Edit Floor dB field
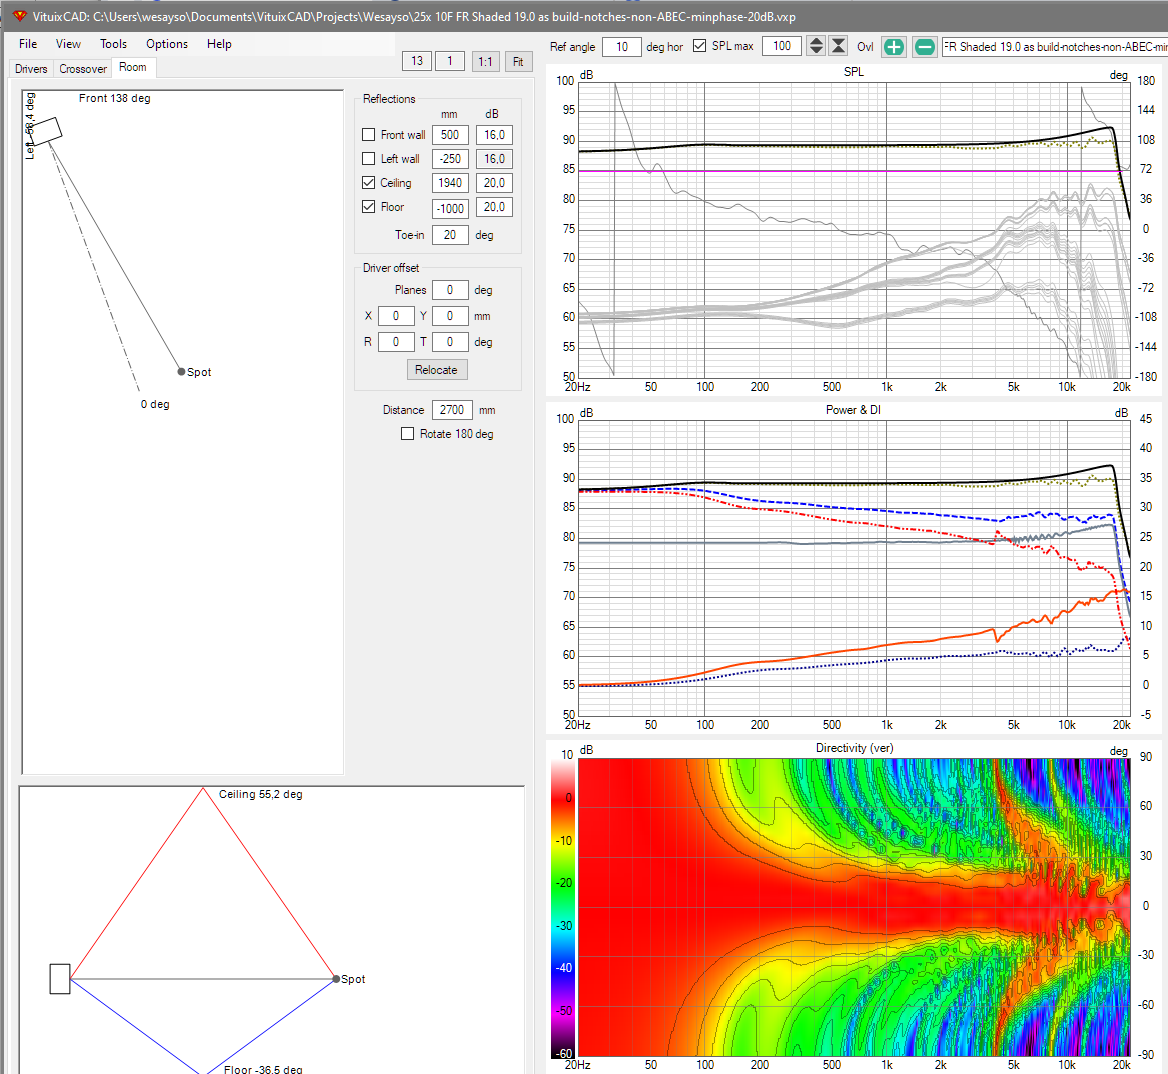 495,206
